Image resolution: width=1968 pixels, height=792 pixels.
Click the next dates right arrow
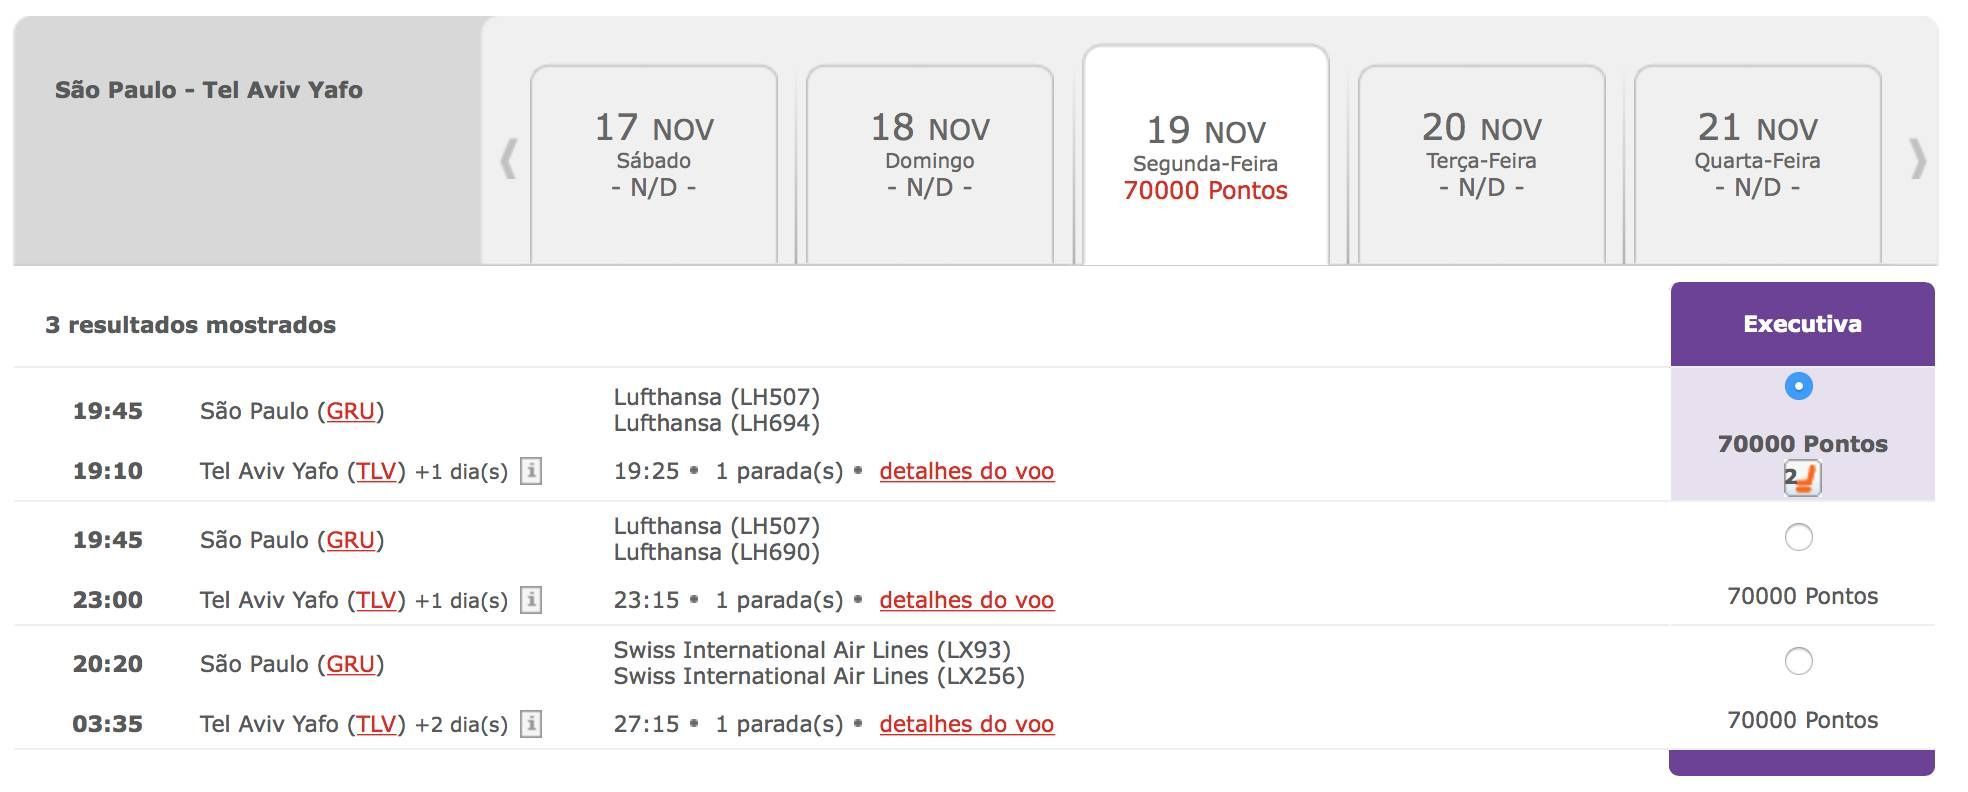1917,159
